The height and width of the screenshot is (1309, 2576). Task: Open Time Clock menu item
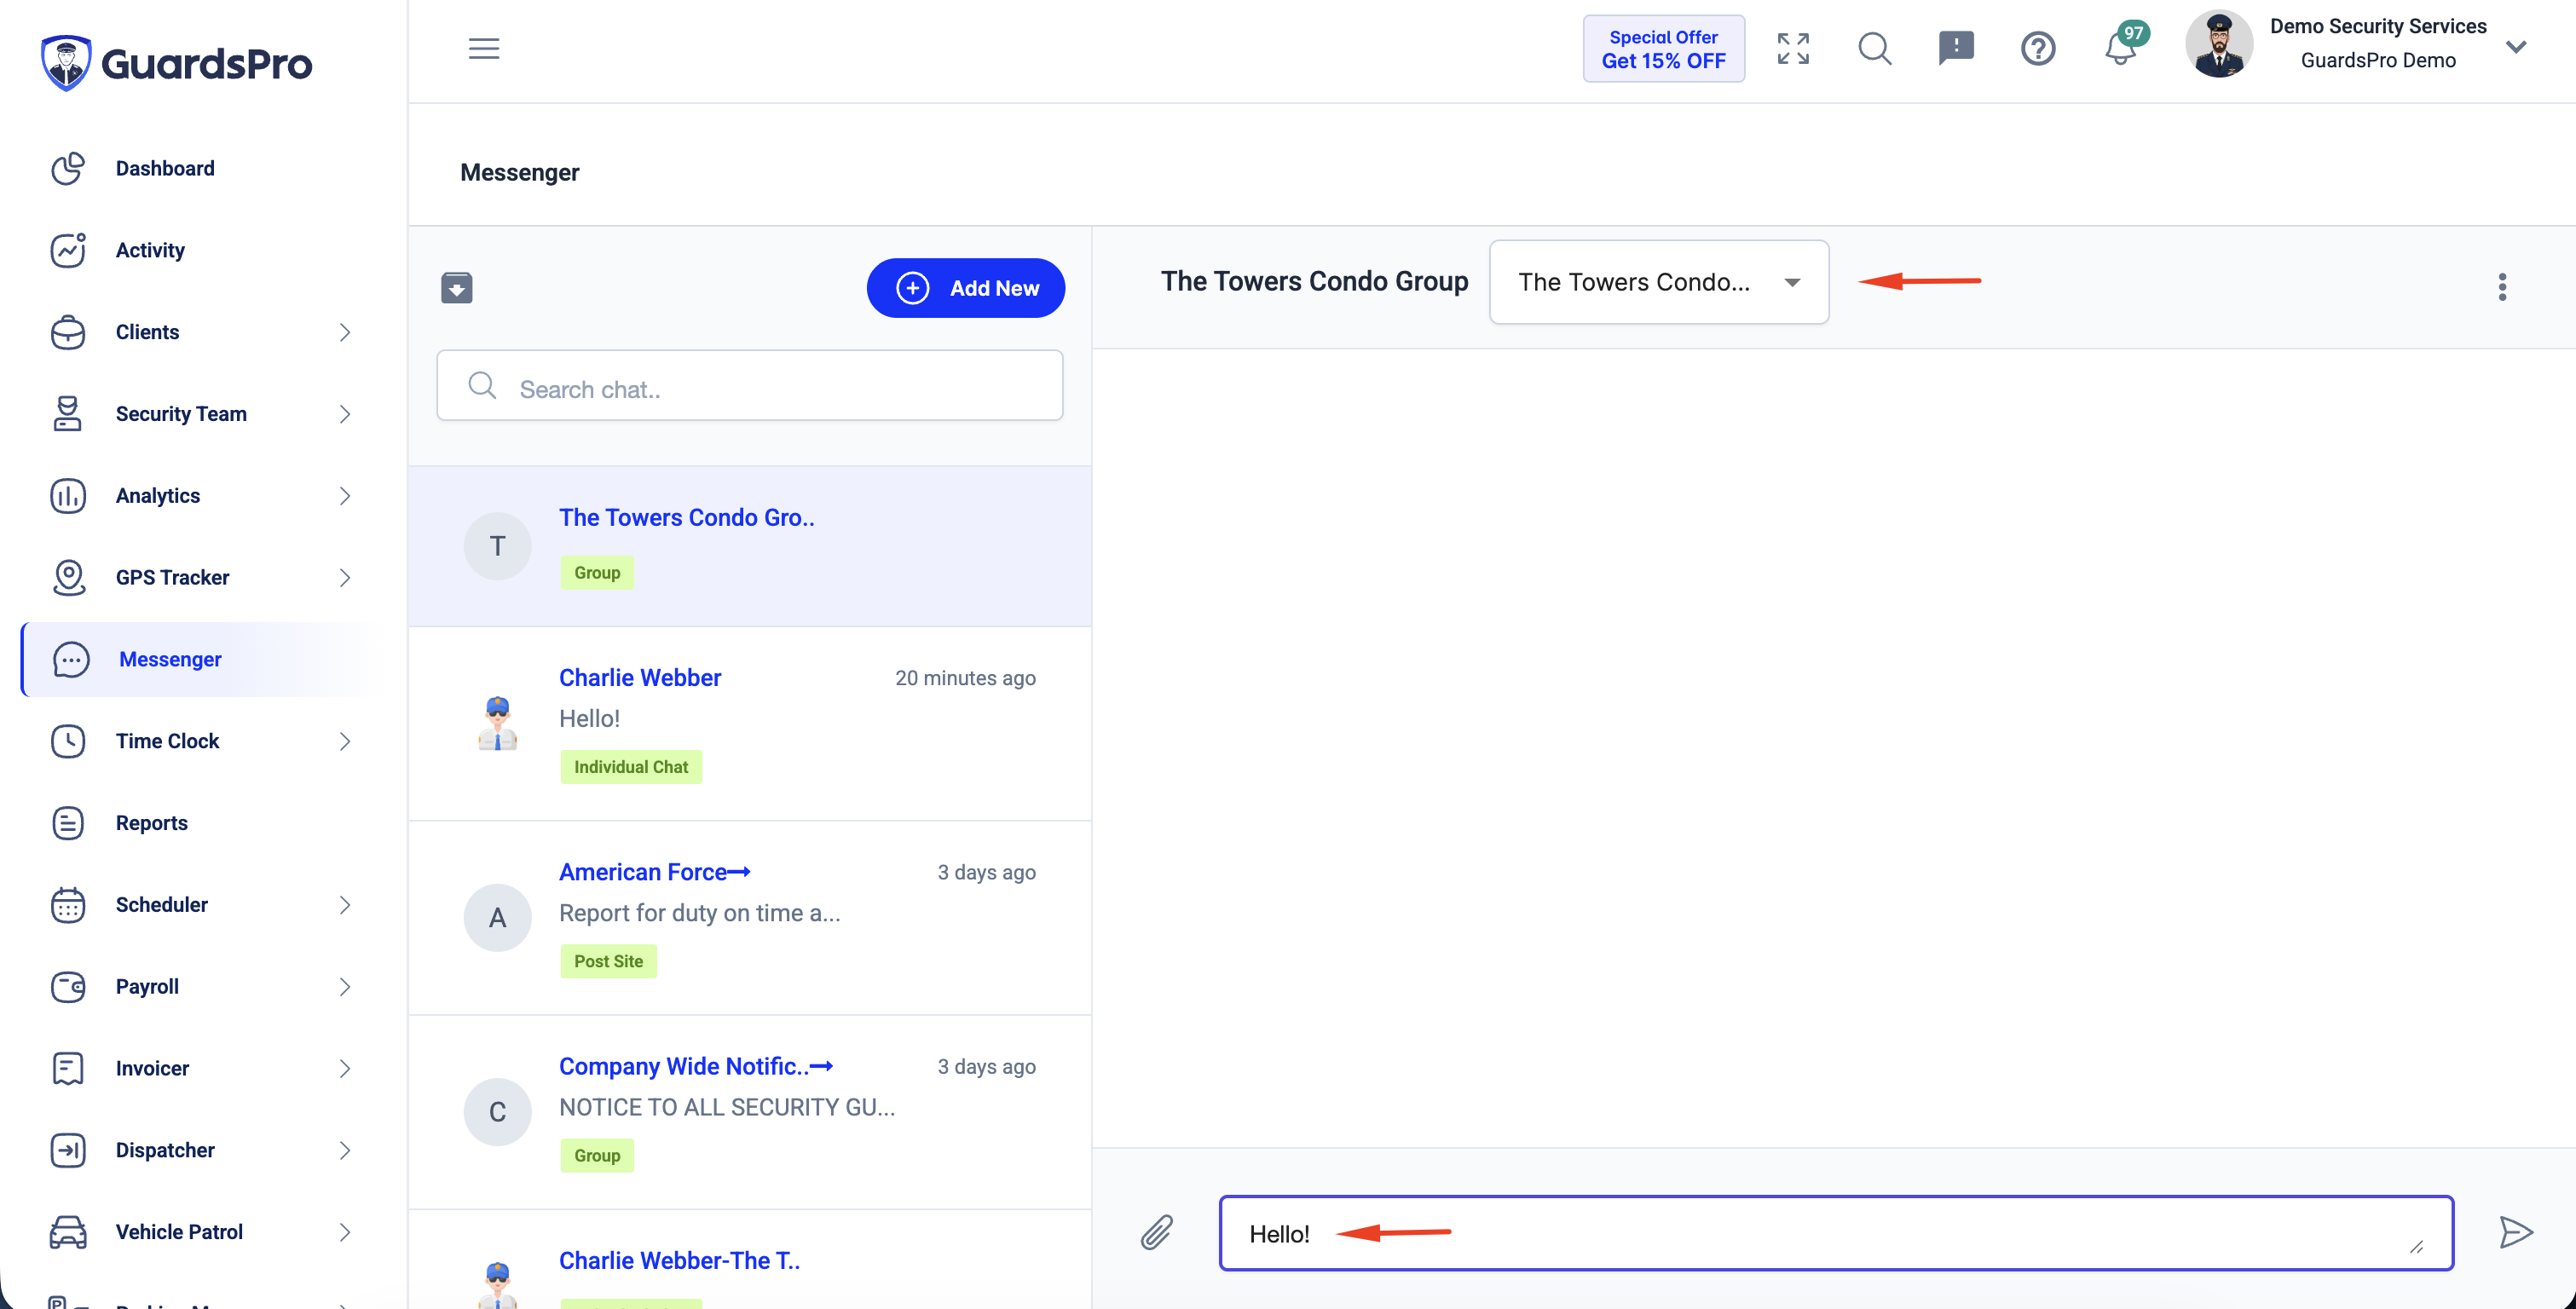(x=167, y=741)
